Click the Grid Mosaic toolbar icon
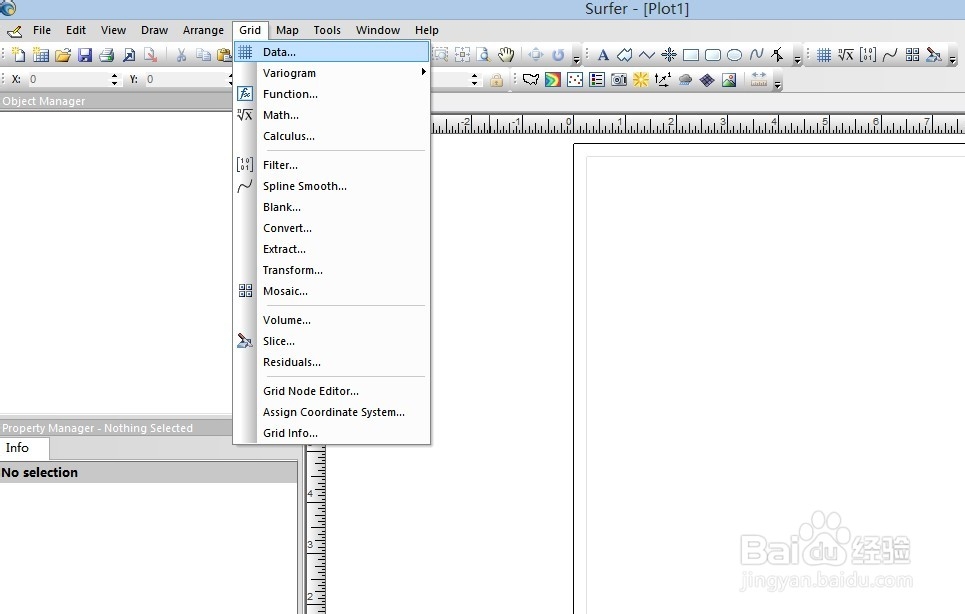This screenshot has height=614, width=965. pos(912,55)
